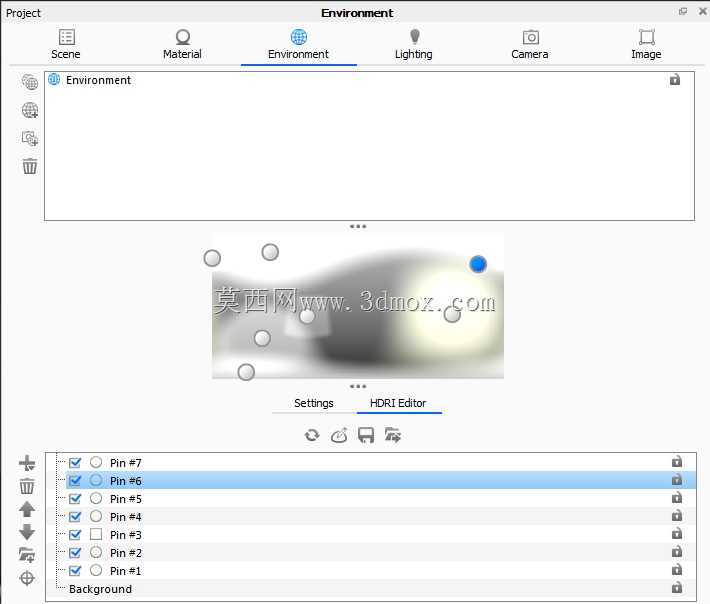Select the Pin #1 row label

[x=125, y=571]
